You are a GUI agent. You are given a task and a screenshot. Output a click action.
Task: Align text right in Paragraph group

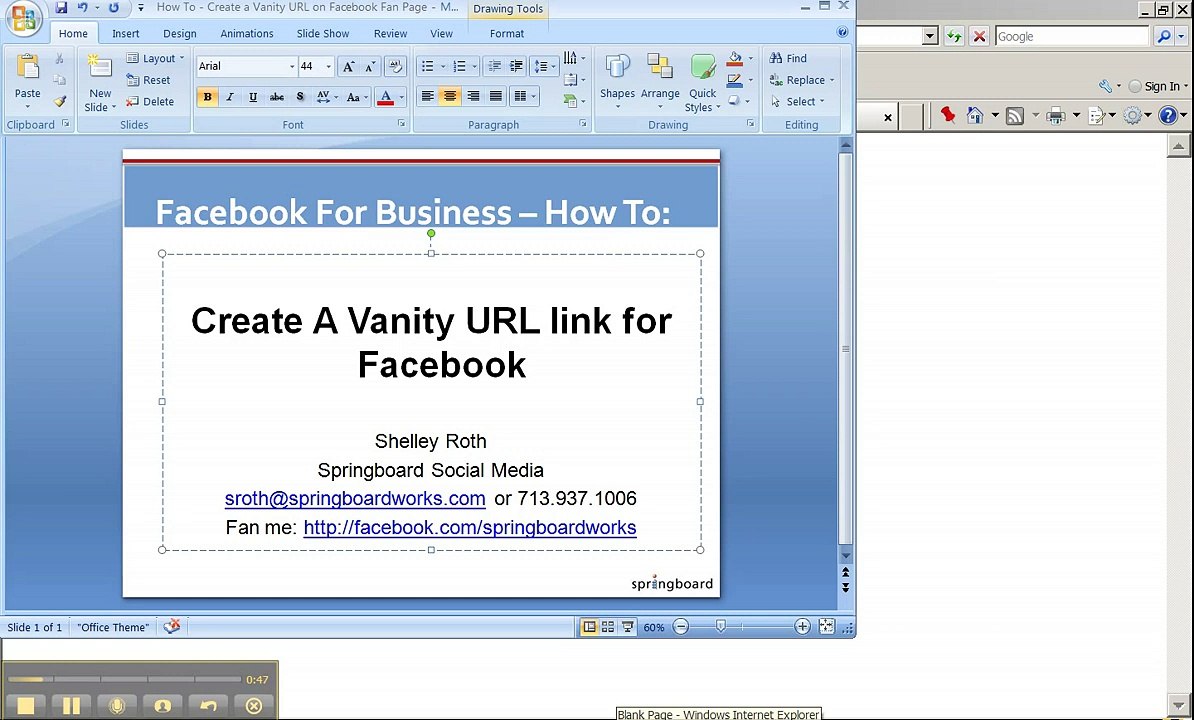(x=473, y=96)
